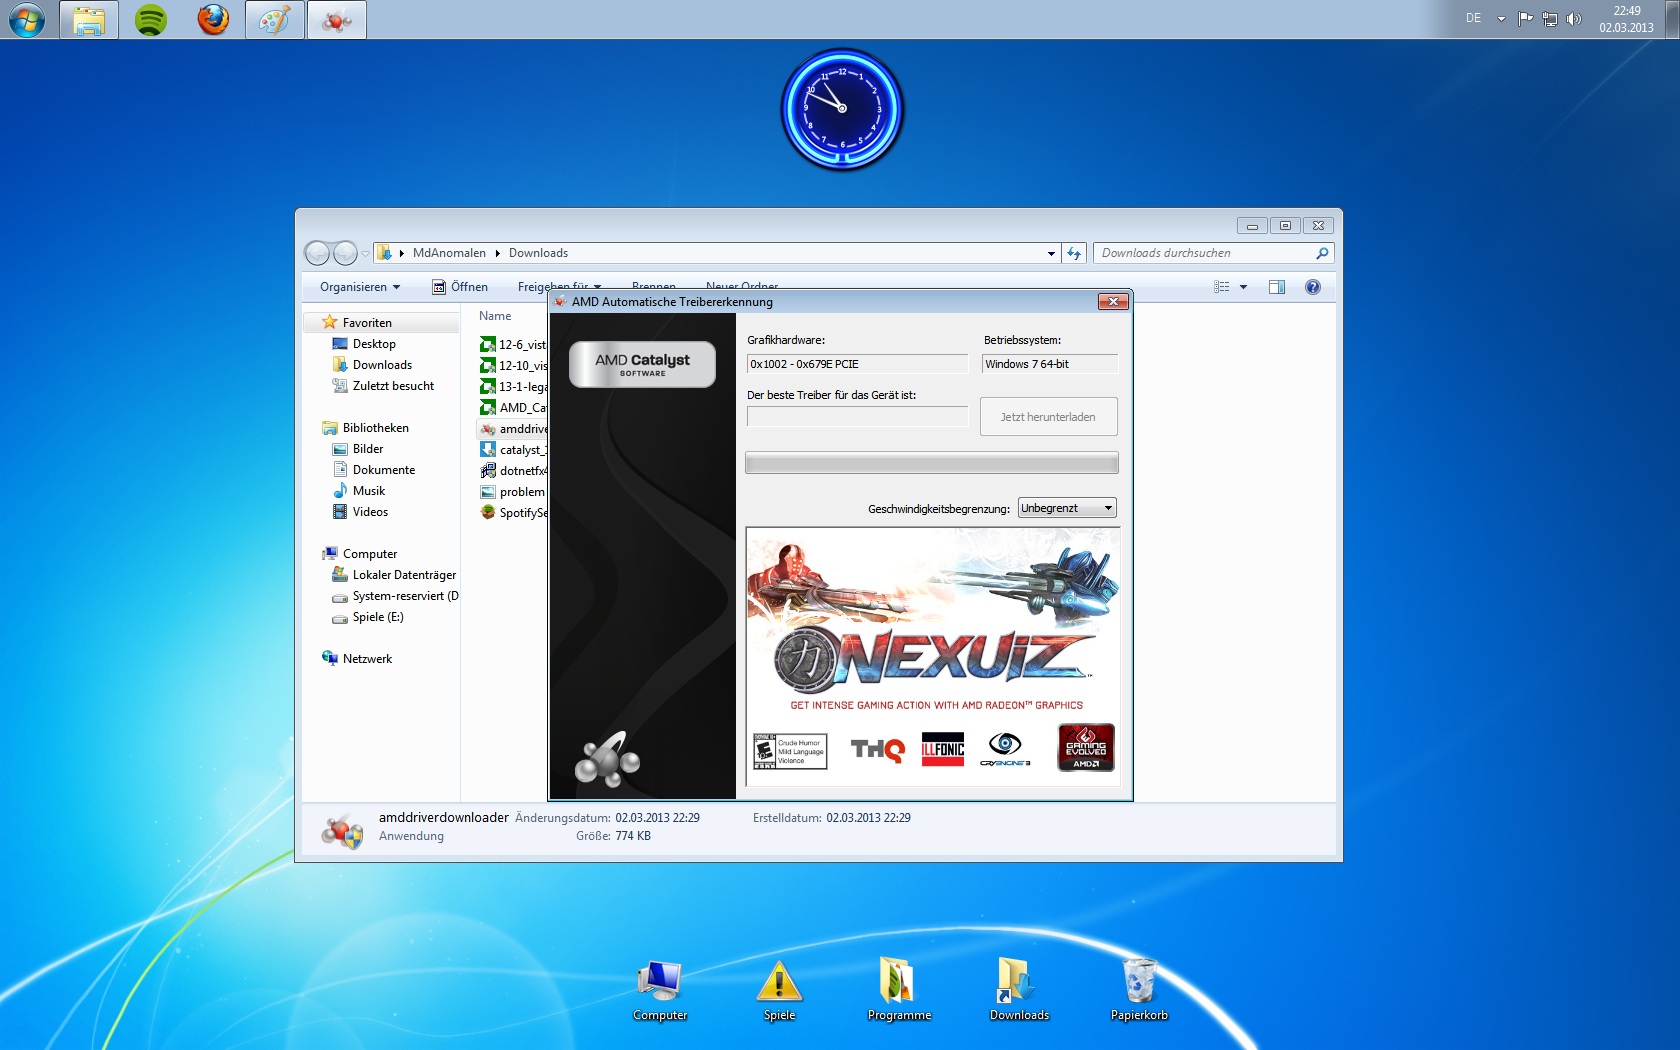This screenshot has width=1680, height=1050.
Task: Open the Musik library
Action: pyautogui.click(x=369, y=491)
